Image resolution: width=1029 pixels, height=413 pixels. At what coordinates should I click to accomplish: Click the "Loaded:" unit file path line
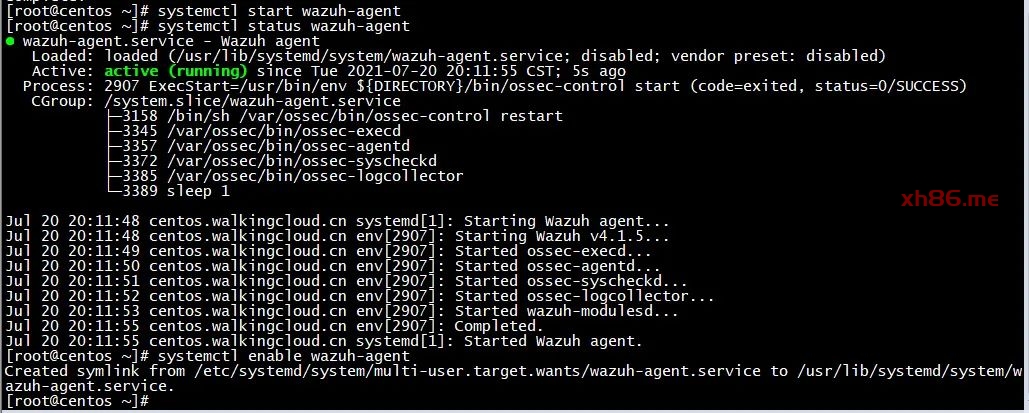coord(460,56)
